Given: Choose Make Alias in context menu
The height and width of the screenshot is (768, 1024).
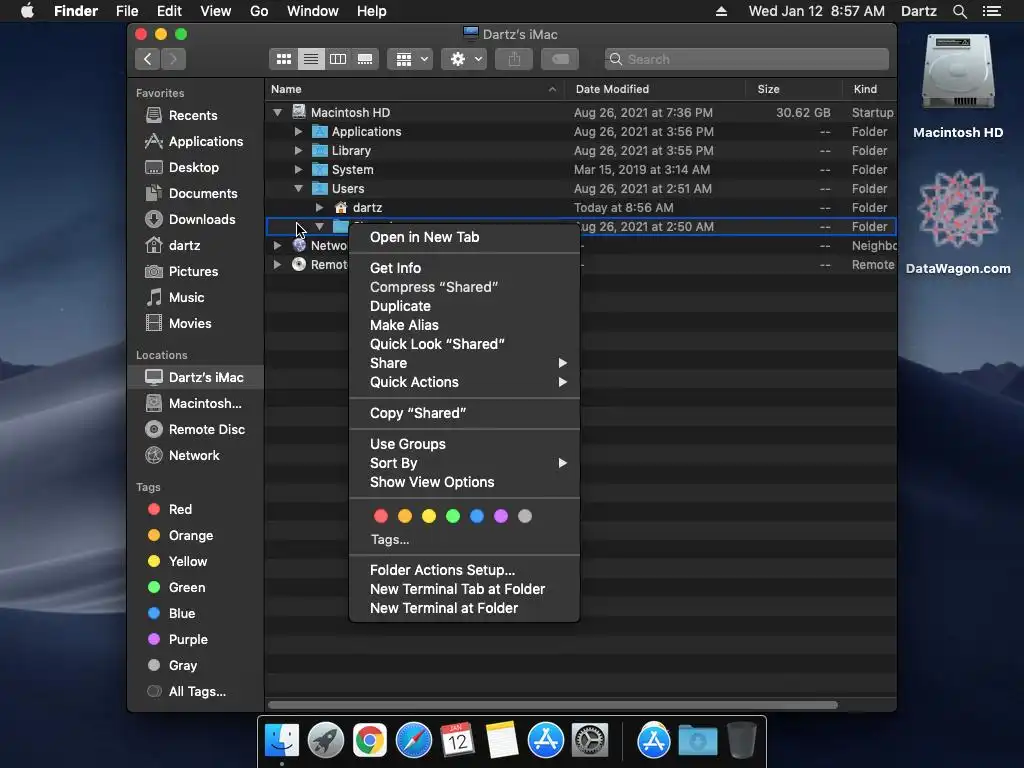Looking at the screenshot, I should click(464, 325).
